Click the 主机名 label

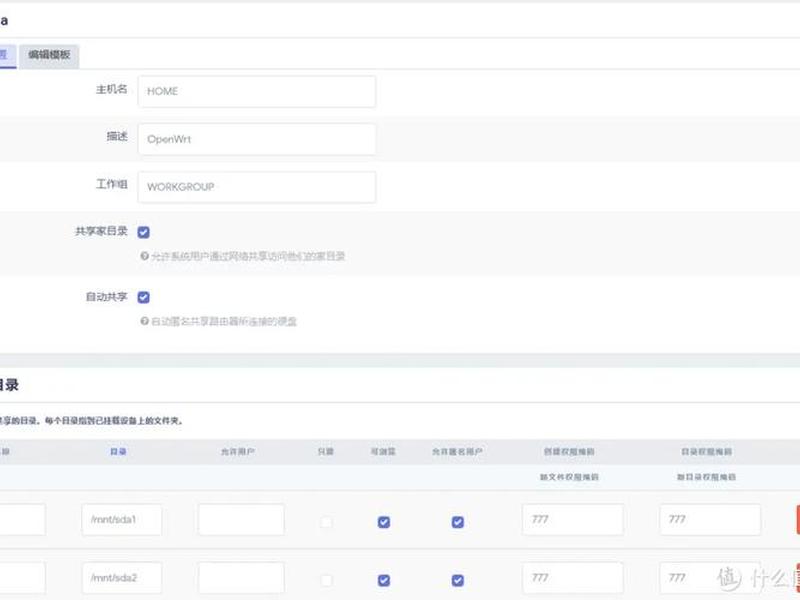[111, 89]
